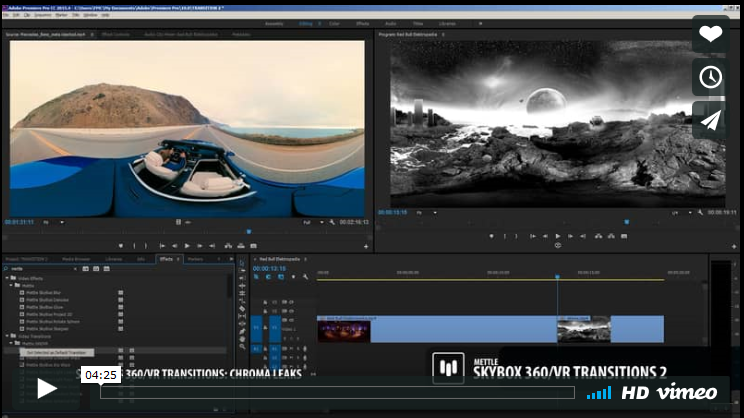Collapse Mettle SkyBox transitions subfolder
This screenshot has width=744, height=418.
(x=11, y=343)
